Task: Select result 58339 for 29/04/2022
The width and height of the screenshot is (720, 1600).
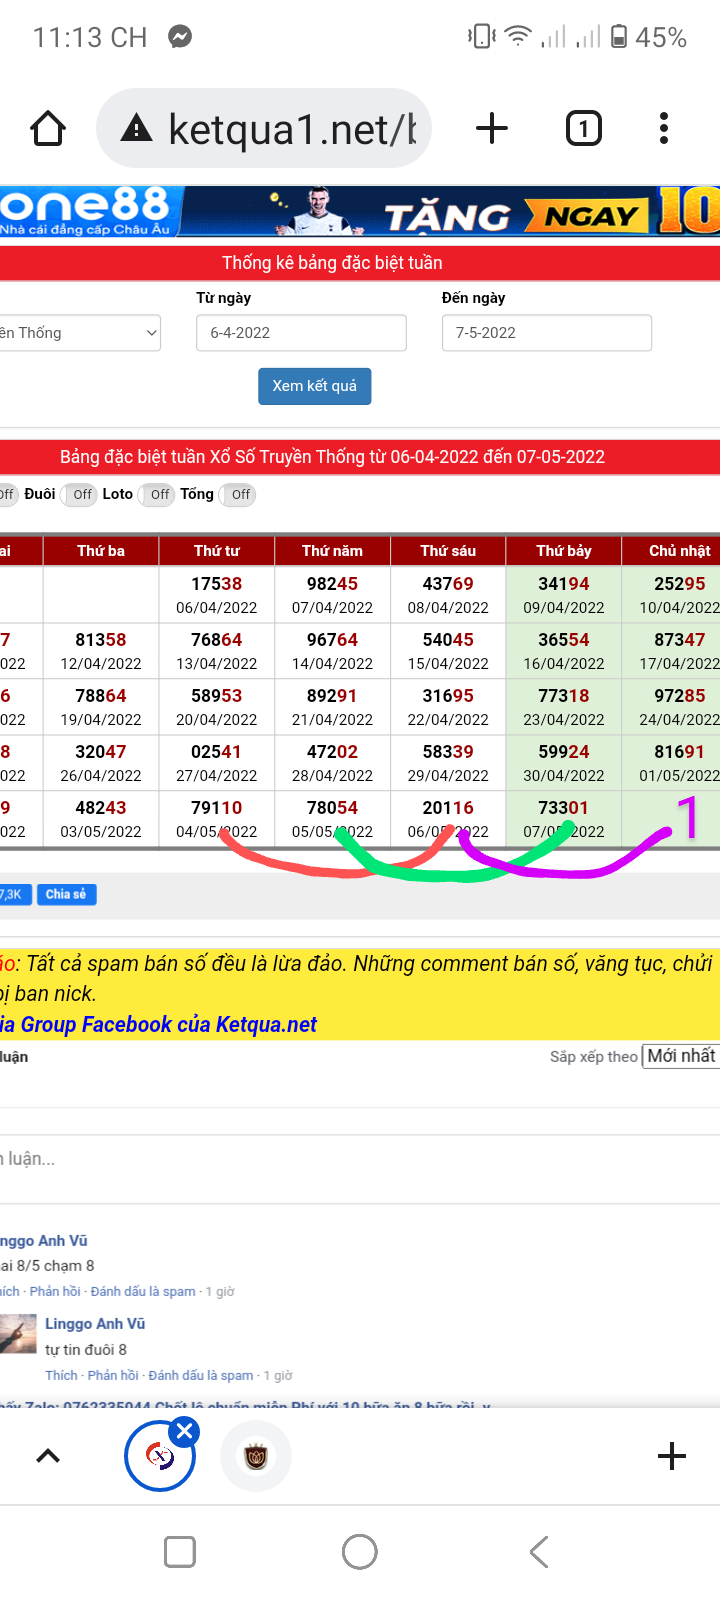Action: point(448,752)
